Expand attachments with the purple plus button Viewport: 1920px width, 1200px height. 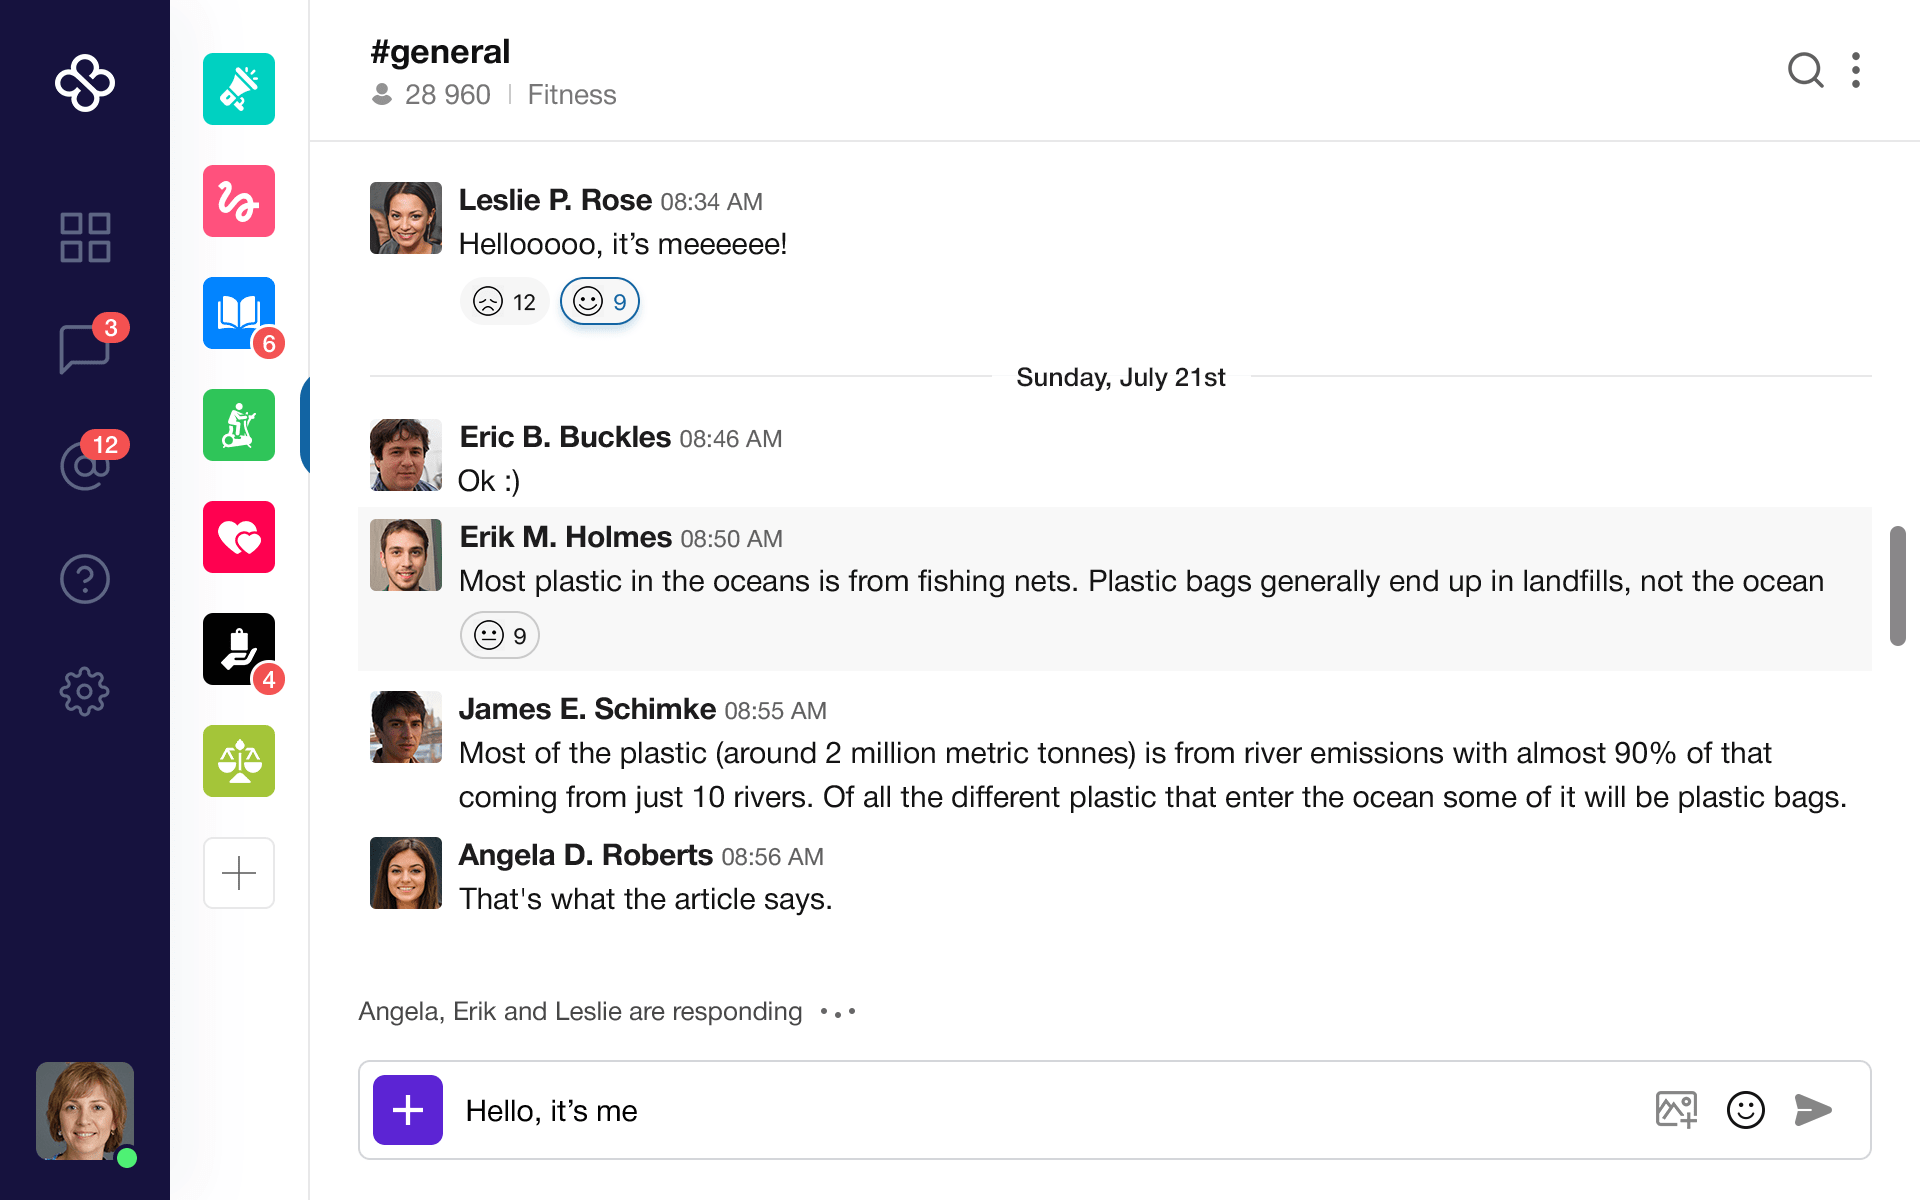[x=408, y=1110]
